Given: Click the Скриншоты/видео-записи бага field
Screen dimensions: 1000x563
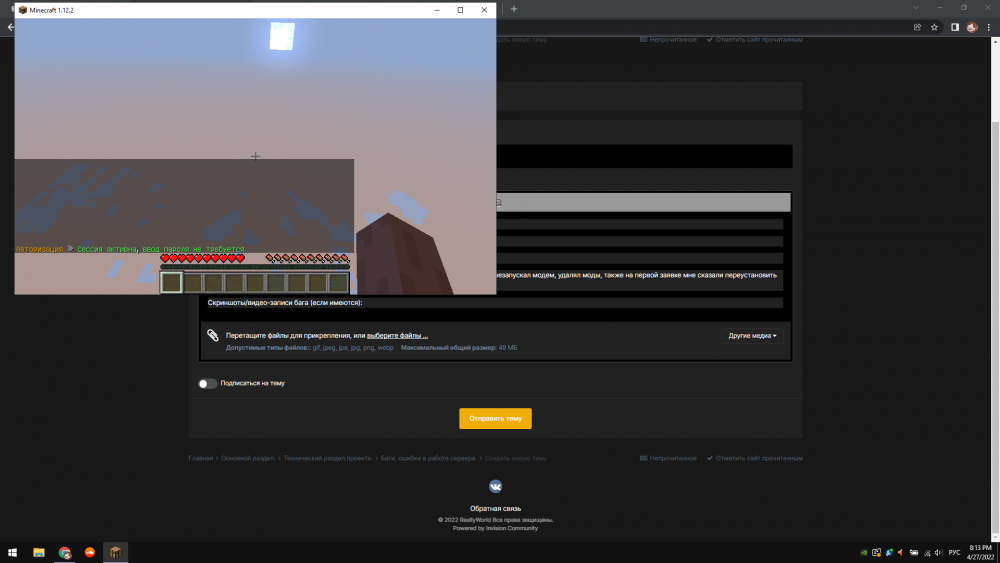Looking at the screenshot, I should (495, 303).
